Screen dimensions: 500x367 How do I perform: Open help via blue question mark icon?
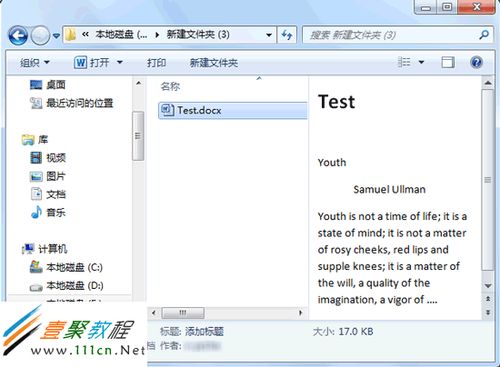click(477, 62)
